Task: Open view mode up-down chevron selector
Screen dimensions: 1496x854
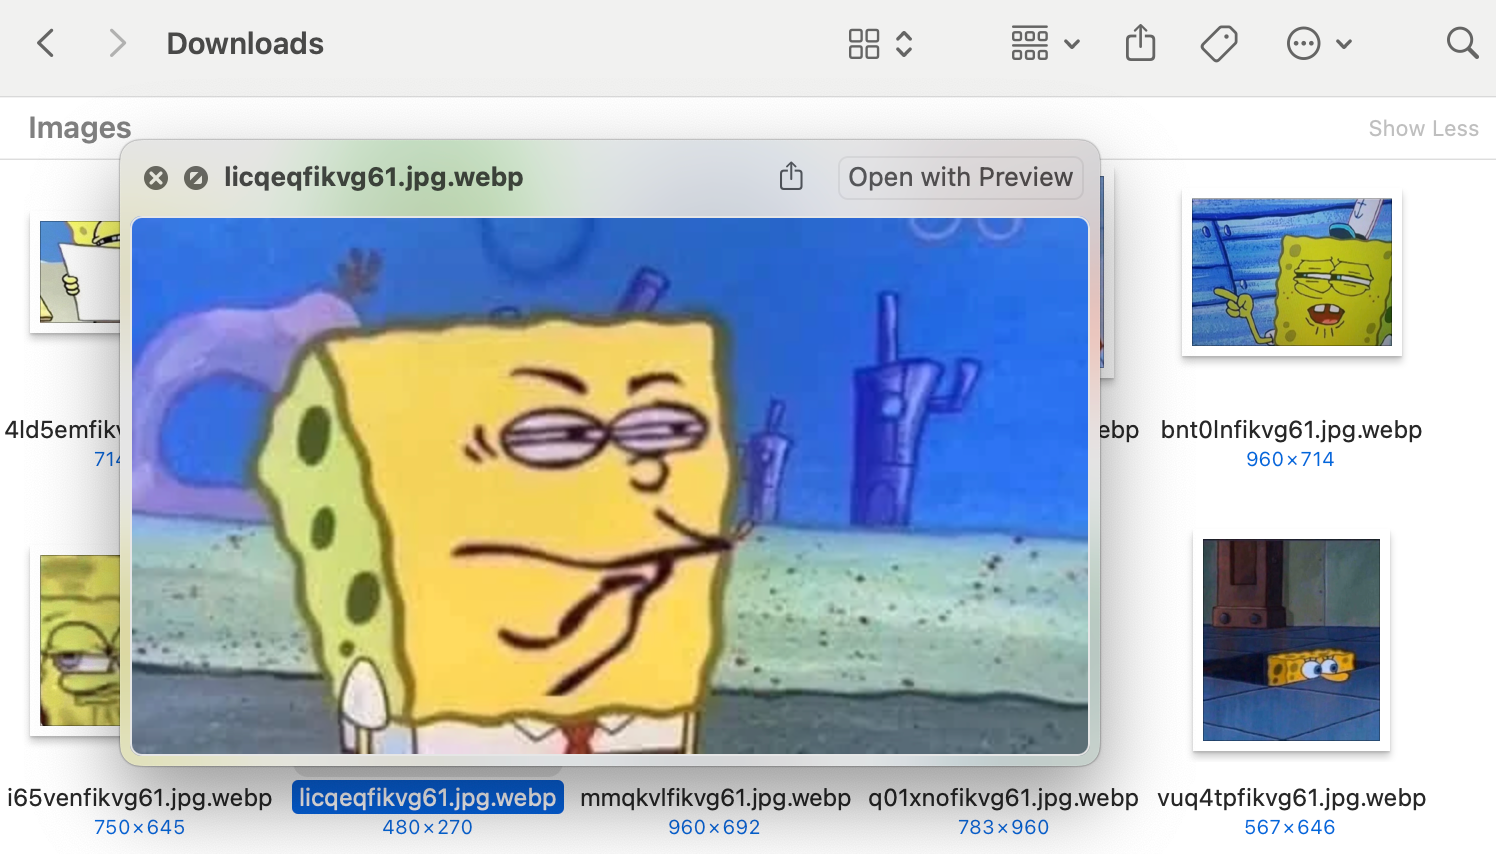Action: coord(904,43)
